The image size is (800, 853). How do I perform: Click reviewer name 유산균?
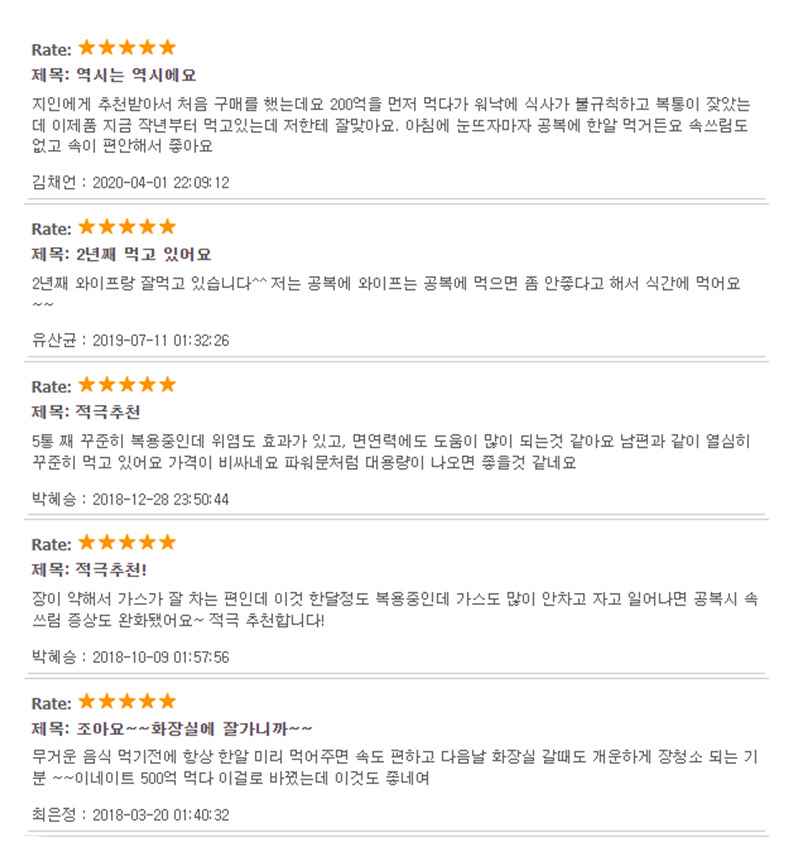point(54,341)
